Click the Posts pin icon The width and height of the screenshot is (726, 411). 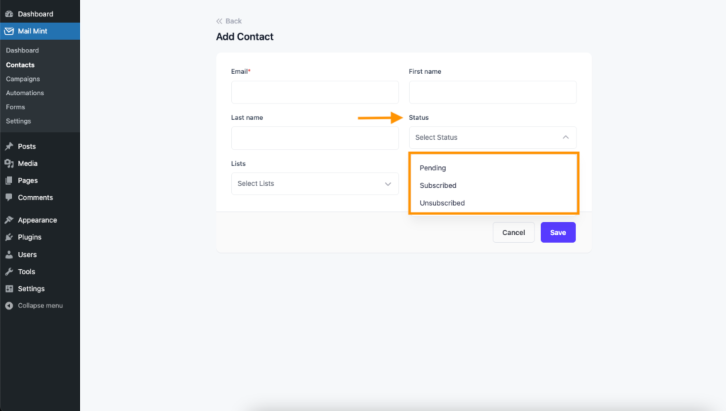9,146
